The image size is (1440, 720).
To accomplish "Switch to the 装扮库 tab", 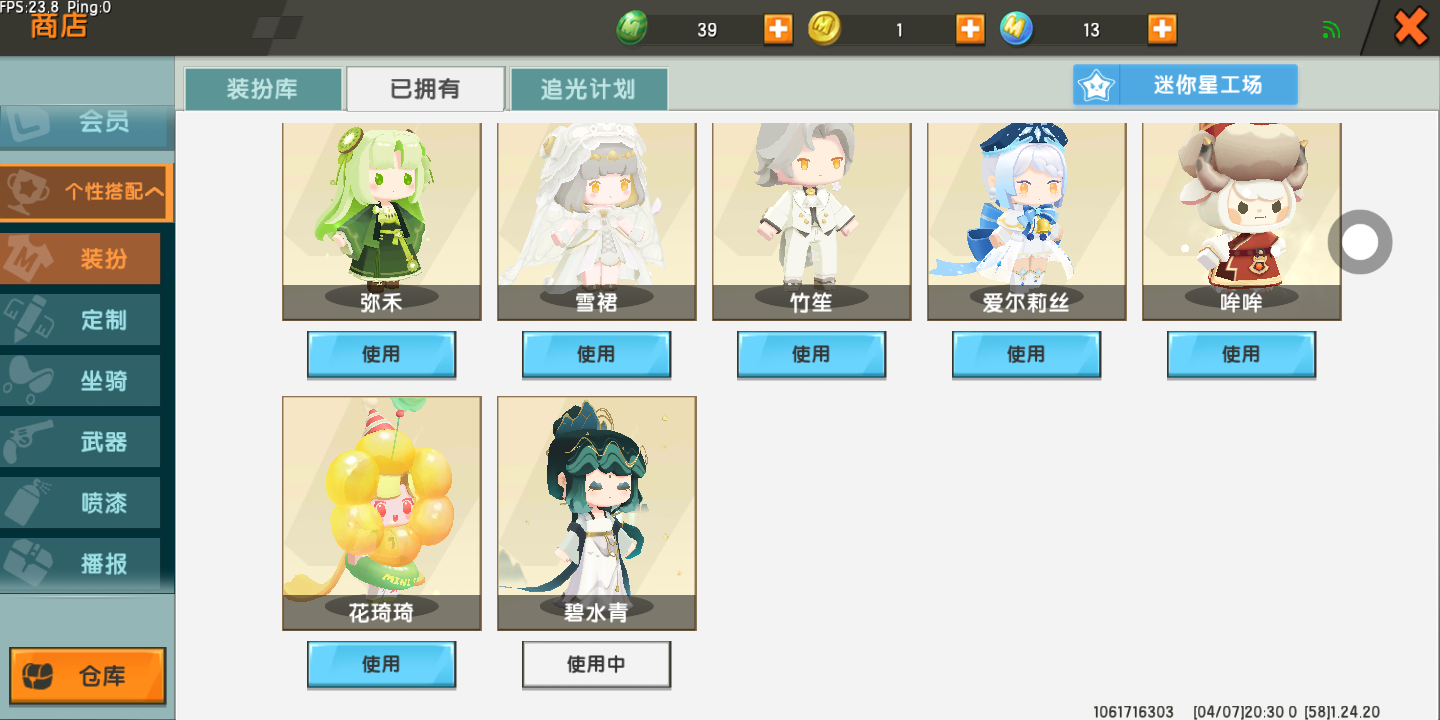I will click(263, 89).
